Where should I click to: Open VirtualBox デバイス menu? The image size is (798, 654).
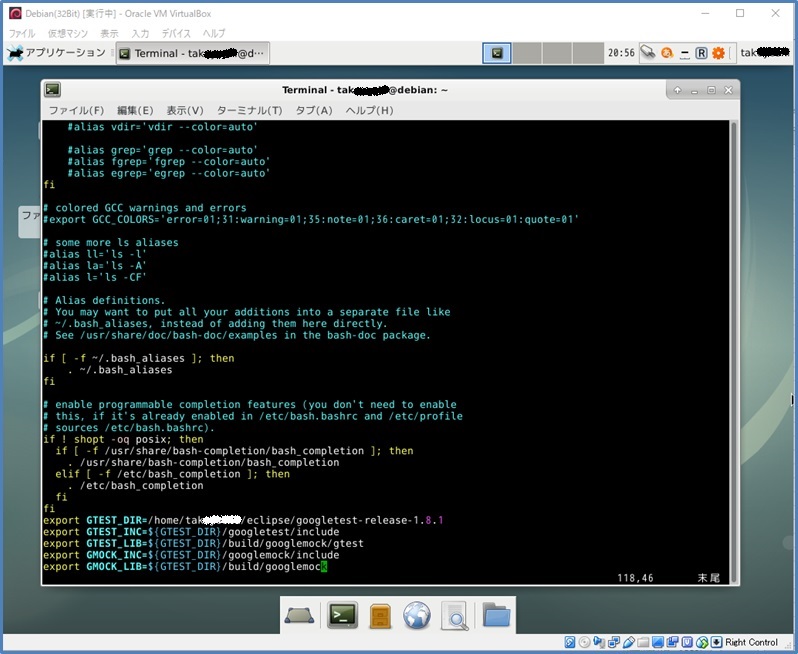point(176,34)
